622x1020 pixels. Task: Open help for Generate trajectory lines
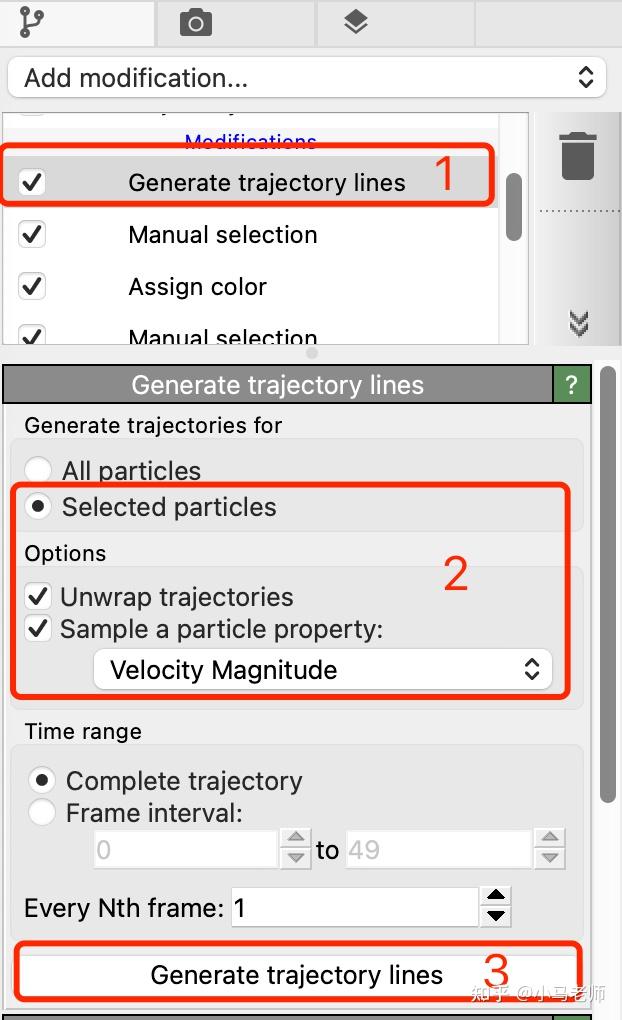pyautogui.click(x=571, y=385)
